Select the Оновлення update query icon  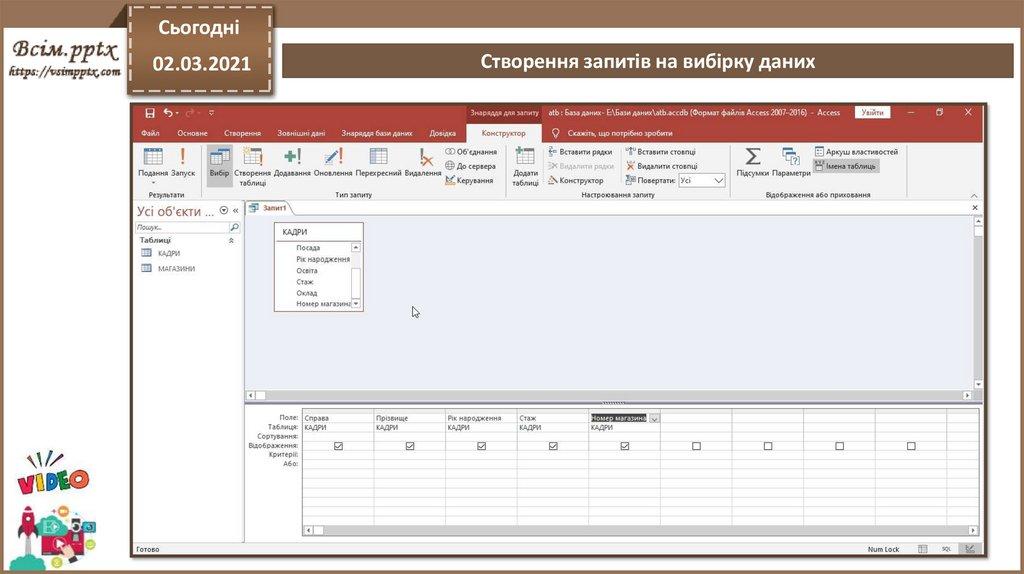pos(333,162)
